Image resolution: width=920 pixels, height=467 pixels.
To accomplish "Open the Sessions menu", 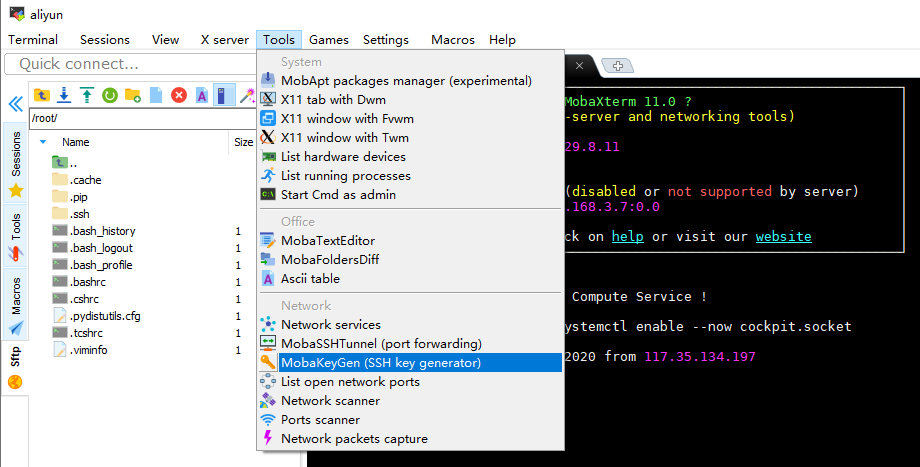I will coord(105,40).
